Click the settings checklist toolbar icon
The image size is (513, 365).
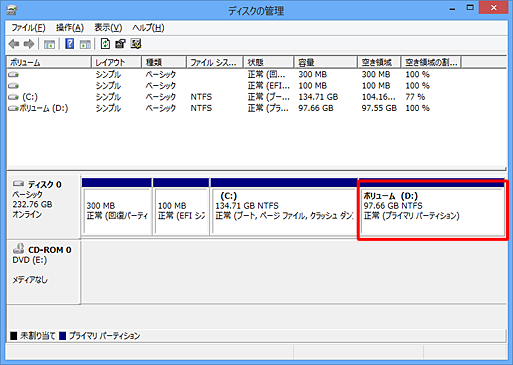[x=136, y=44]
